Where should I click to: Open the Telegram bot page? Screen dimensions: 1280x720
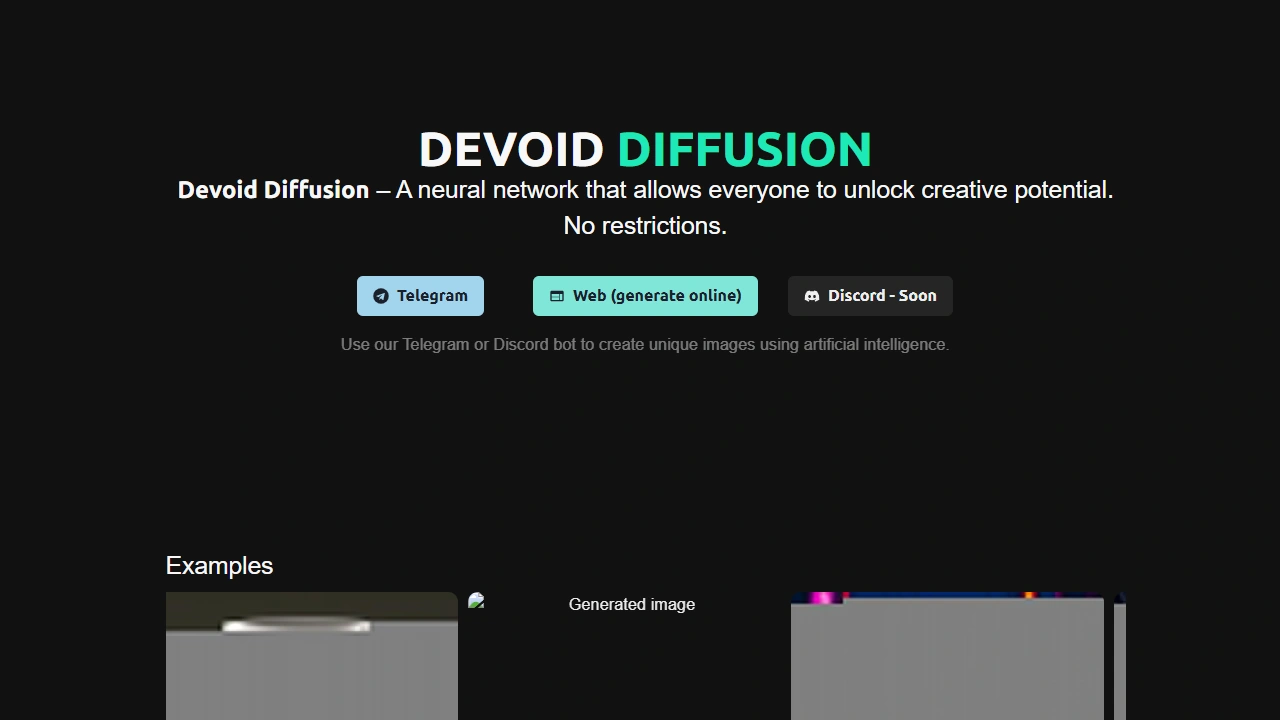(x=420, y=296)
